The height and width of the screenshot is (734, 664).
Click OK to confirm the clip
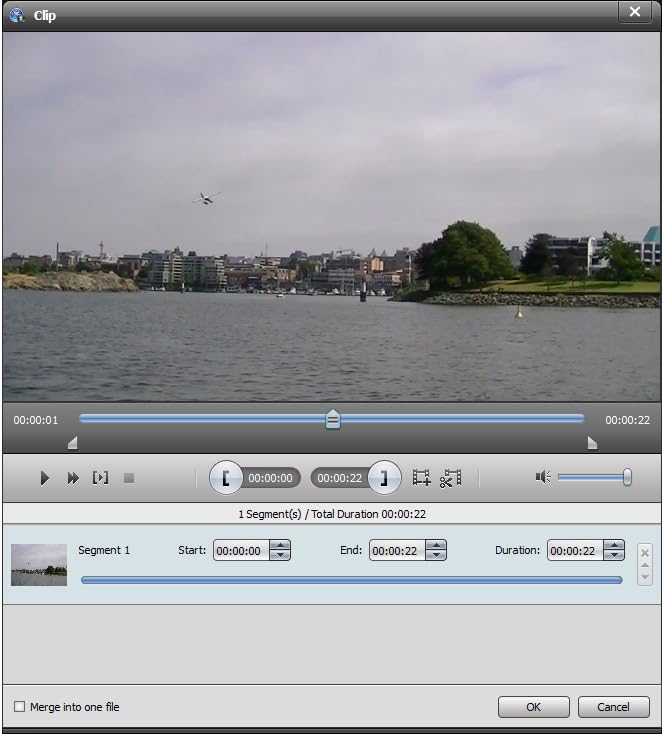click(533, 707)
